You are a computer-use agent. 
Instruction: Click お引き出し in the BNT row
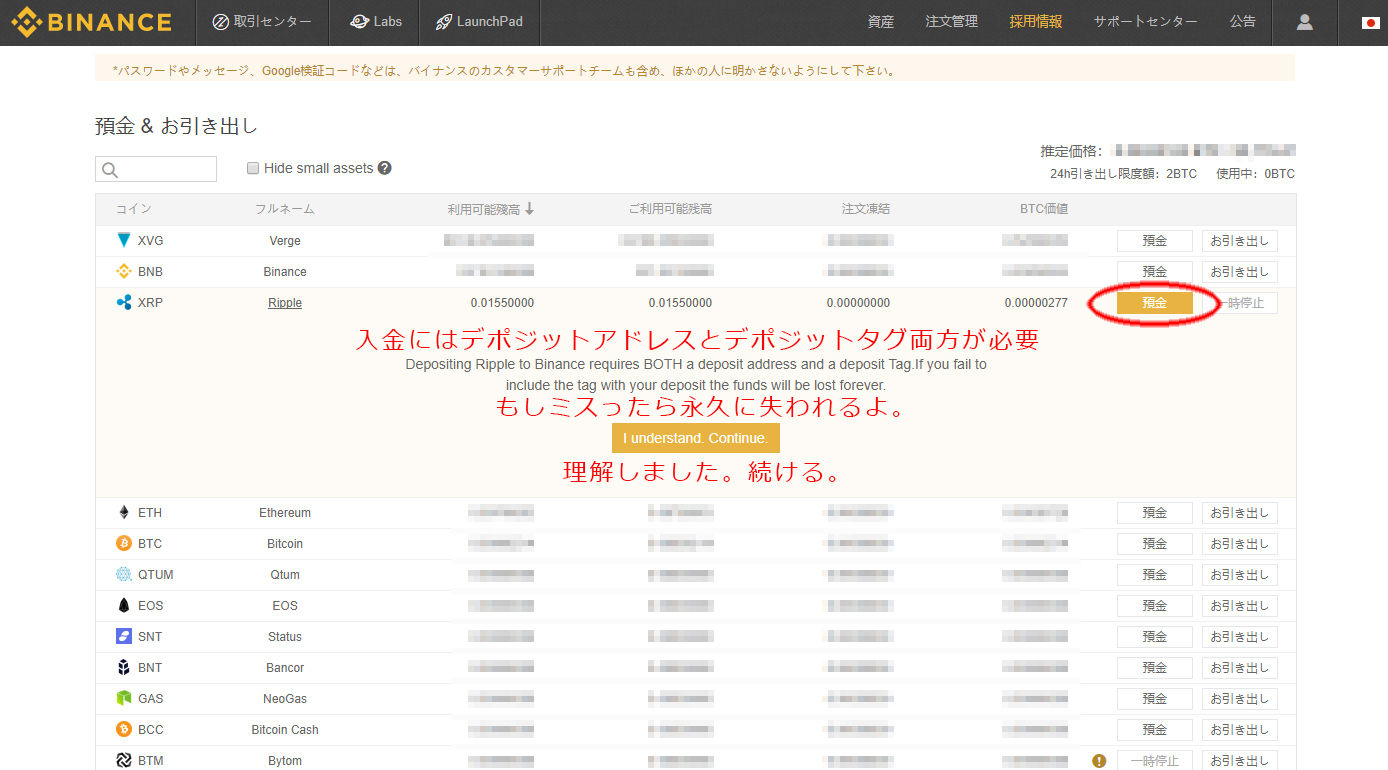1240,667
